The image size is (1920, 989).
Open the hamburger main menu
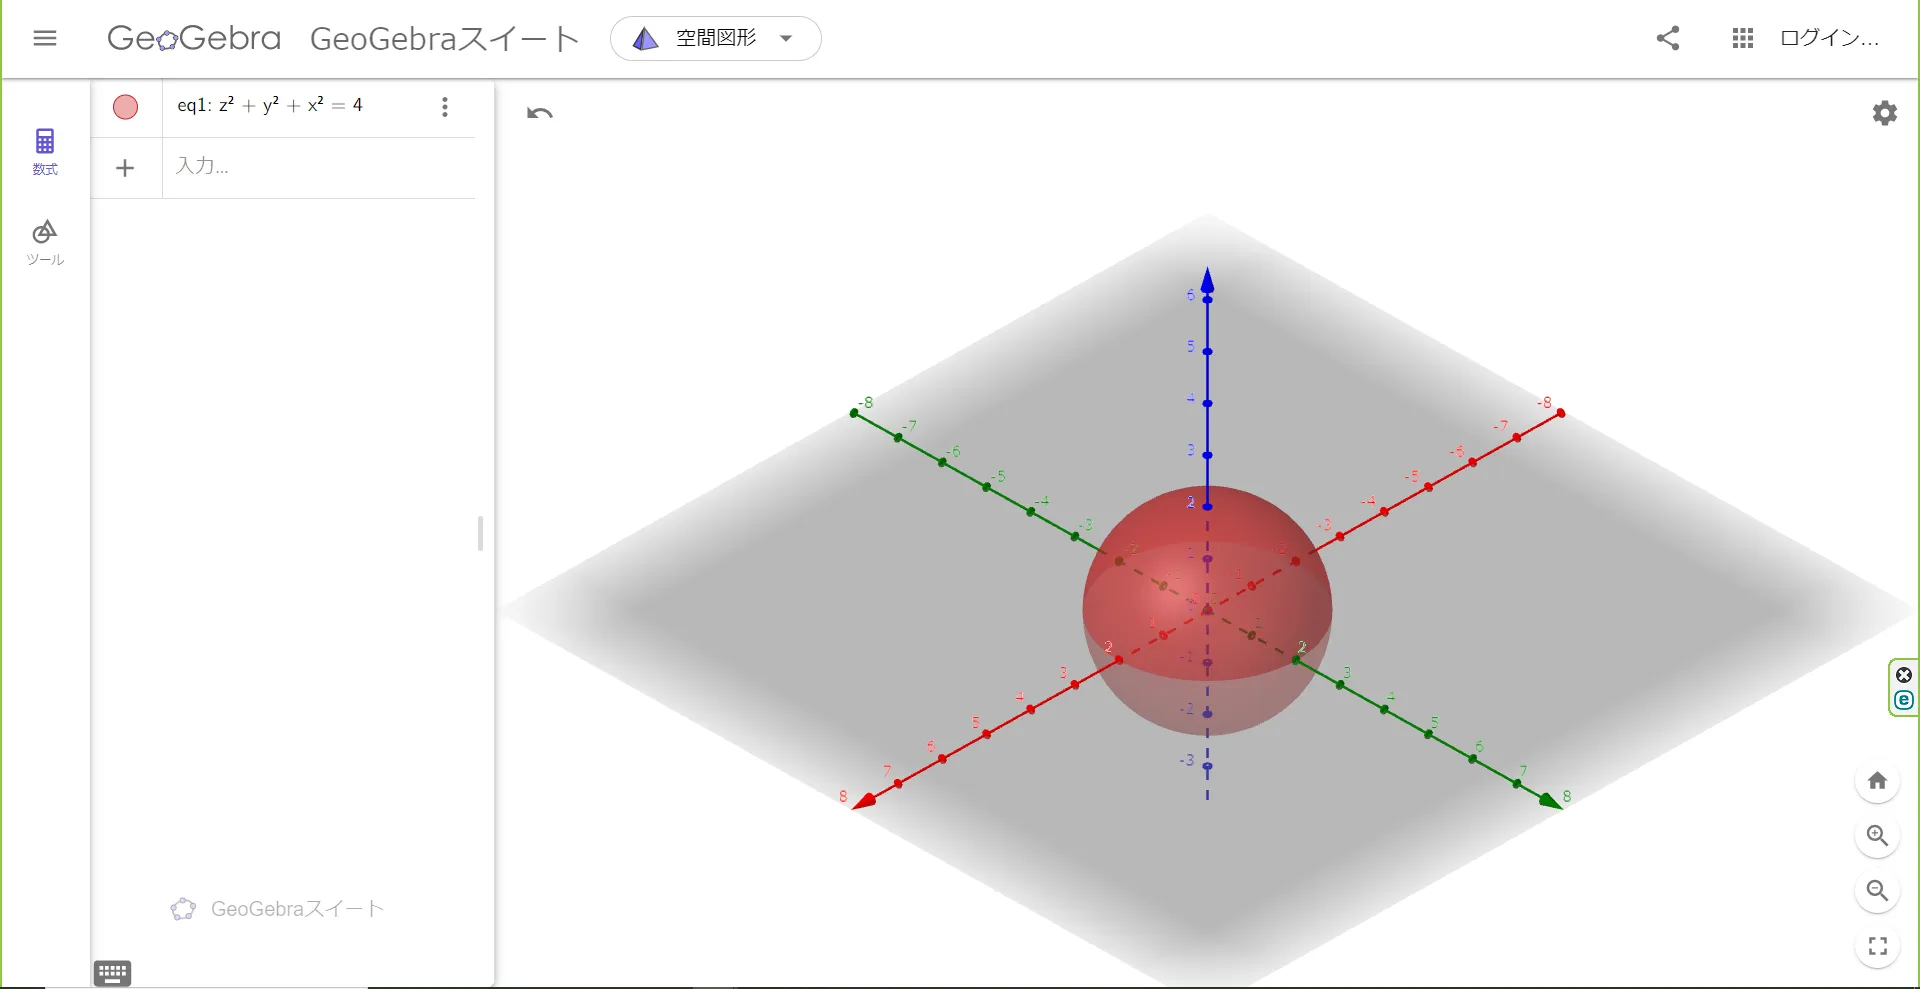pyautogui.click(x=45, y=38)
